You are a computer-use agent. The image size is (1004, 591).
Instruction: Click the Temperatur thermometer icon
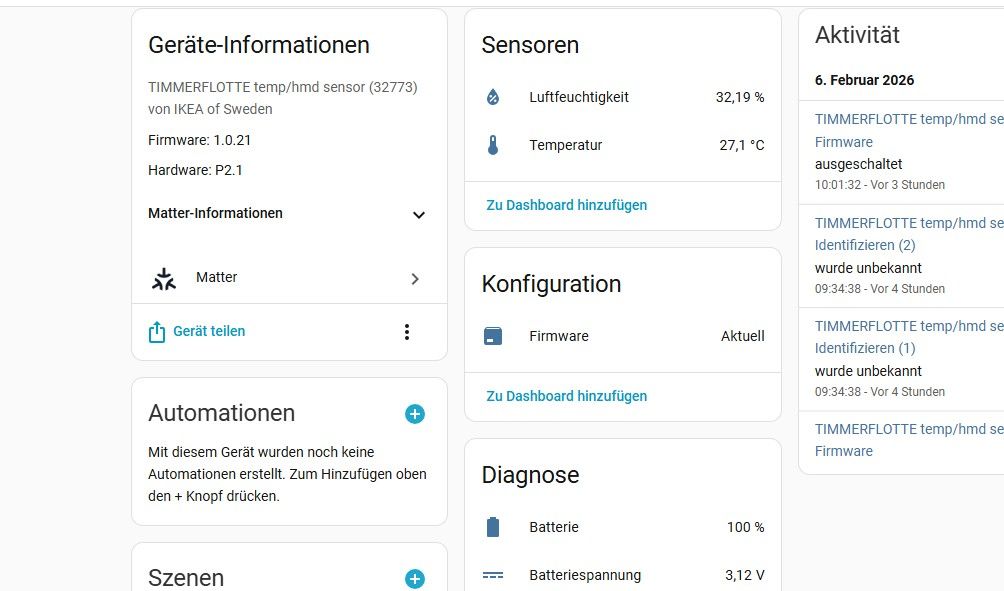493,146
